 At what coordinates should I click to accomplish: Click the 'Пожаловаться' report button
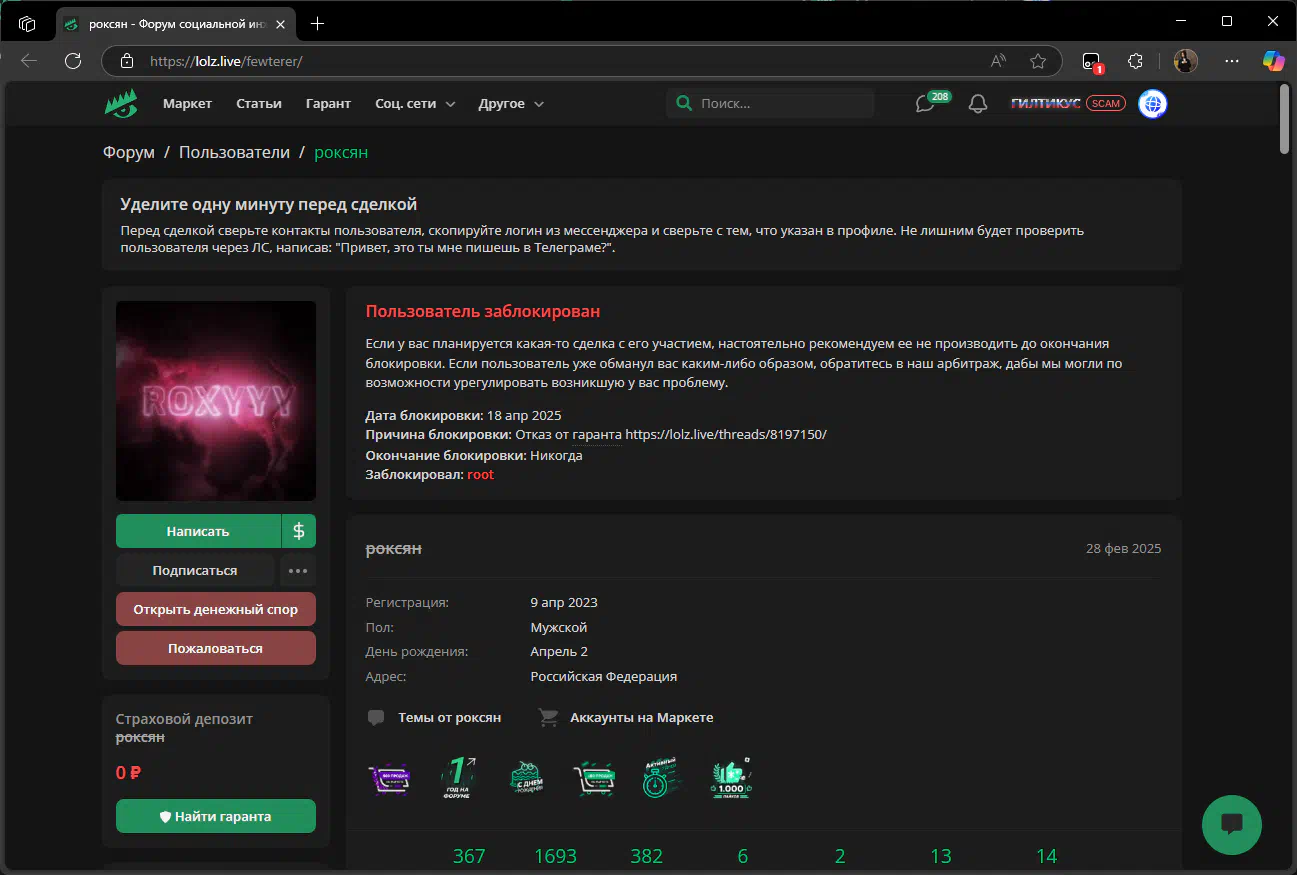click(x=216, y=648)
